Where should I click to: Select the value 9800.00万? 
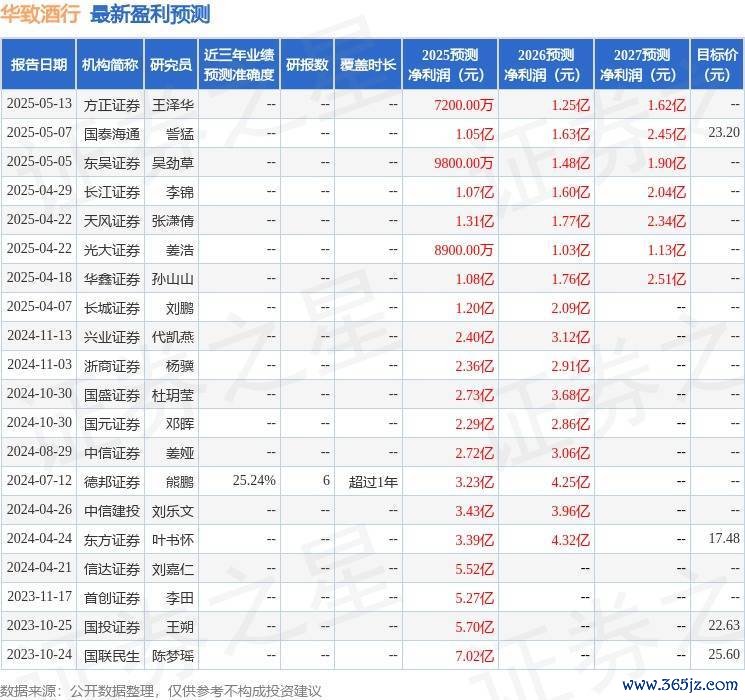(x=463, y=163)
